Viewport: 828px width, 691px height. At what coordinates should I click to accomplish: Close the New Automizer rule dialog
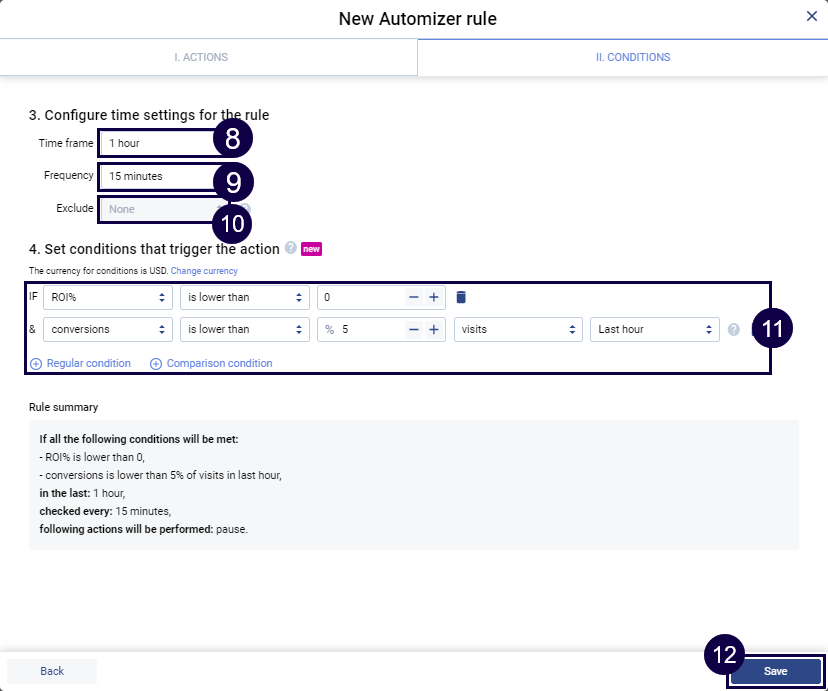tap(811, 16)
